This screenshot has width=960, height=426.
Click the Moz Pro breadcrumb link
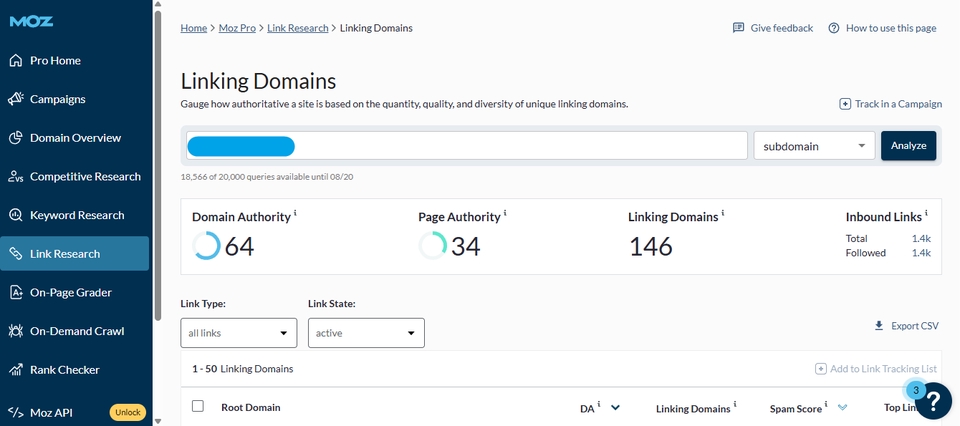point(237,28)
